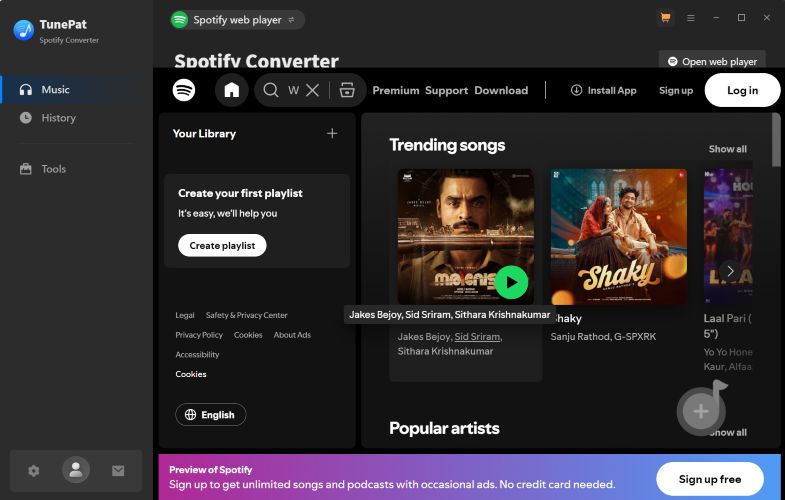785x500 pixels.
Task: Open the user profile avatar icon
Action: click(x=76, y=470)
